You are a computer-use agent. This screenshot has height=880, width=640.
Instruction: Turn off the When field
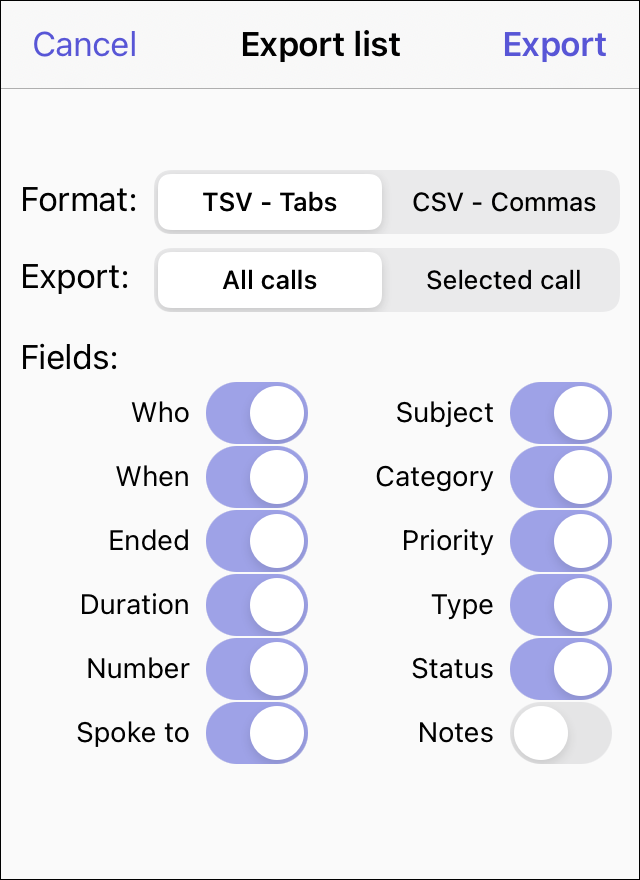coord(257,477)
